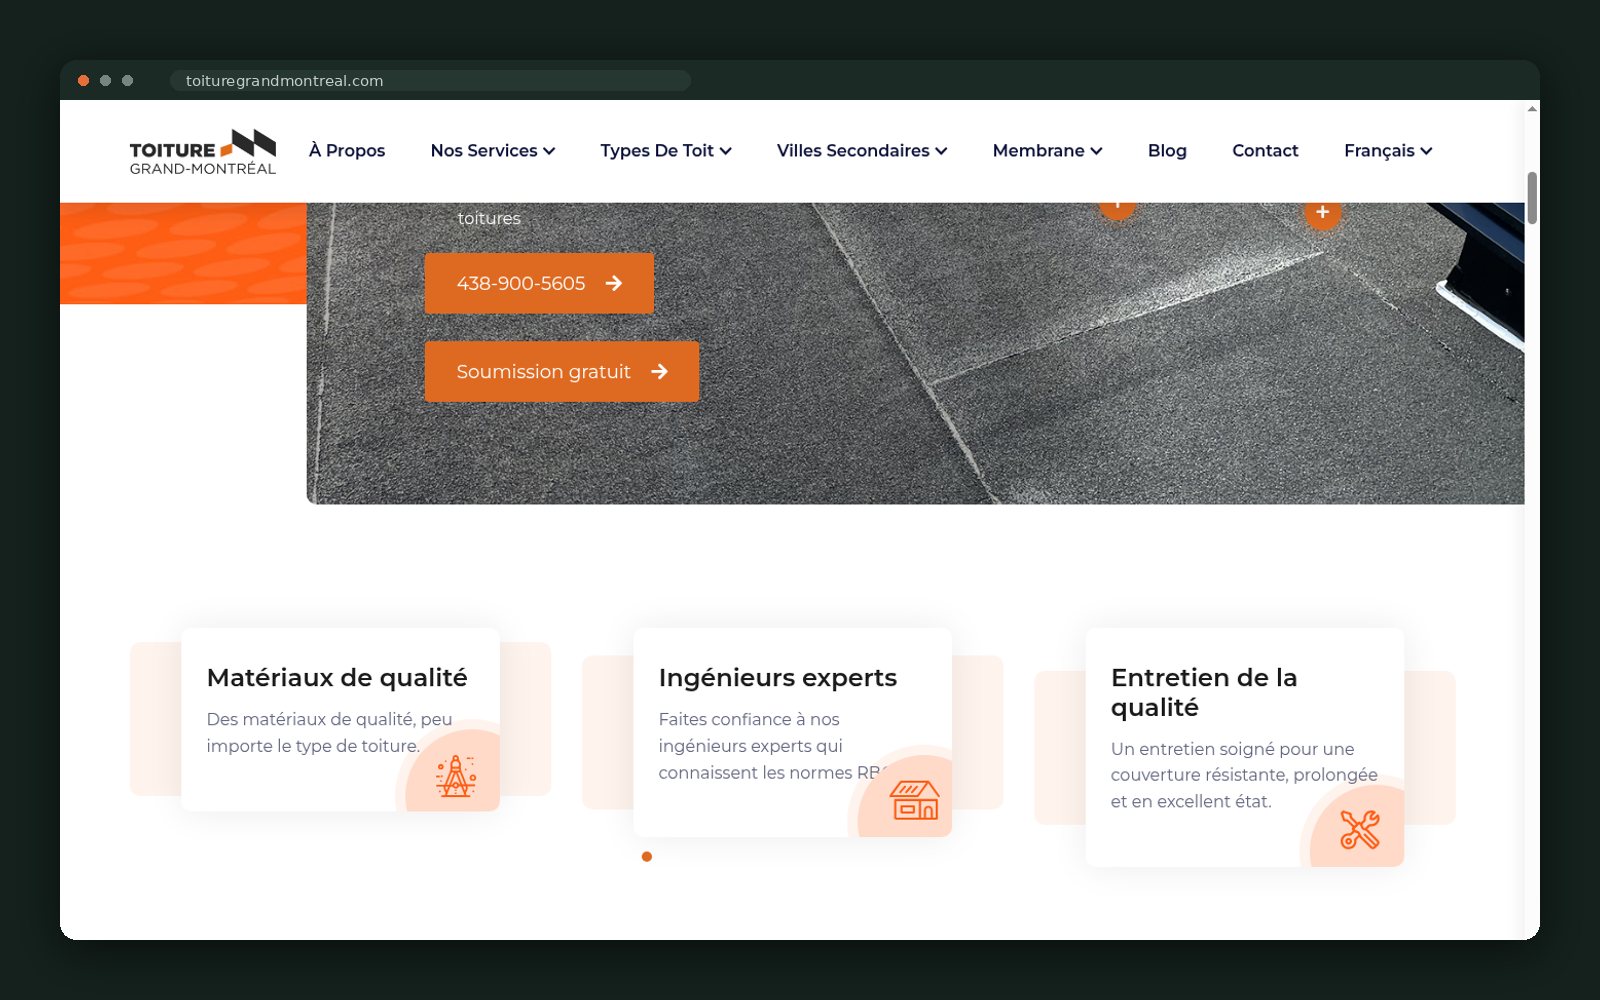Image resolution: width=1600 pixels, height=1000 pixels.
Task: Click the wrench and screwdriver icon on Entretien card
Action: 1360,829
